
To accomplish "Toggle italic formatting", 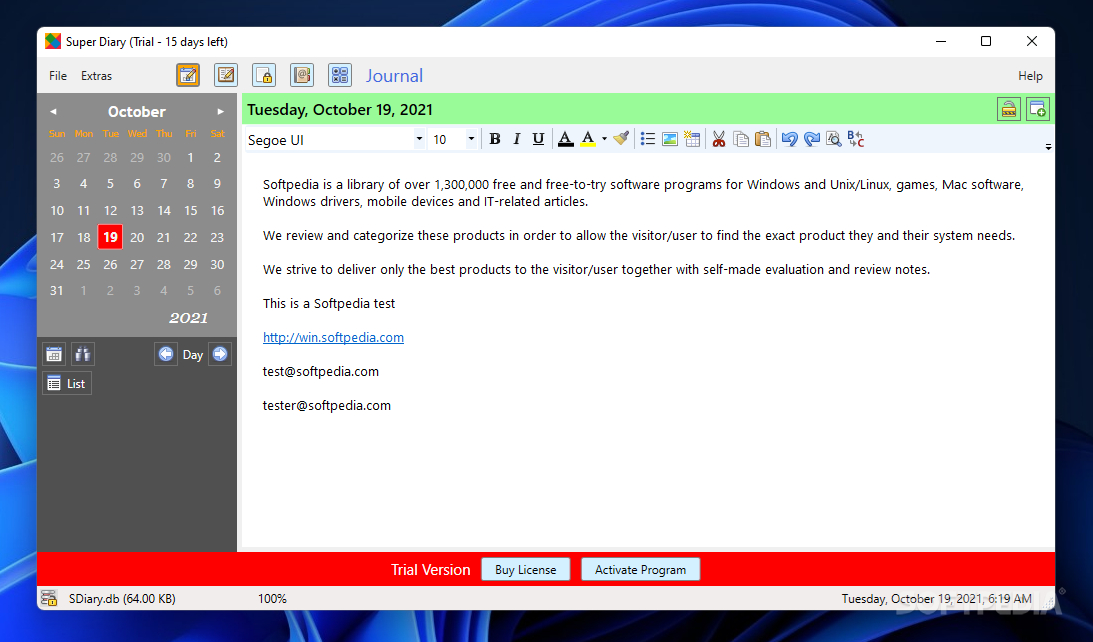I will click(x=517, y=139).
